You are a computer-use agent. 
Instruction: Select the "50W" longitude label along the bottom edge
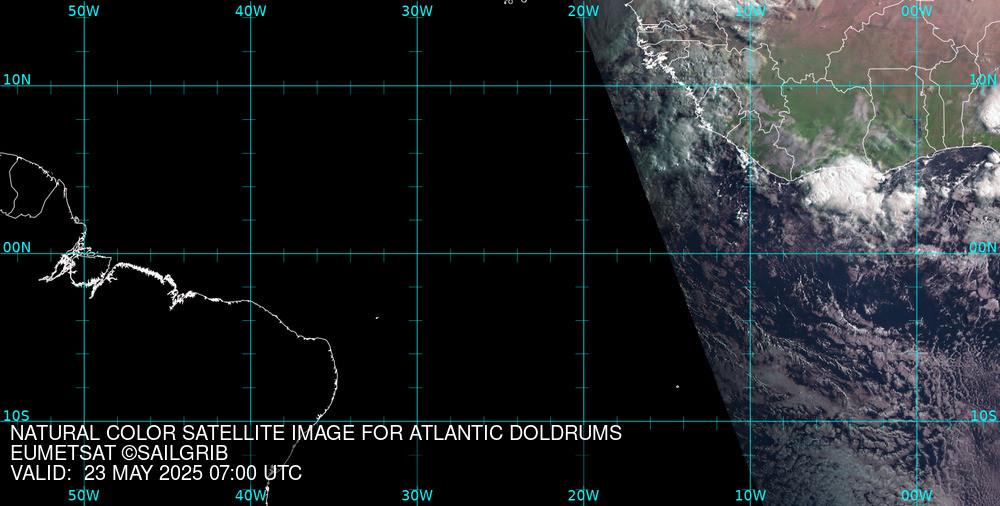84,496
